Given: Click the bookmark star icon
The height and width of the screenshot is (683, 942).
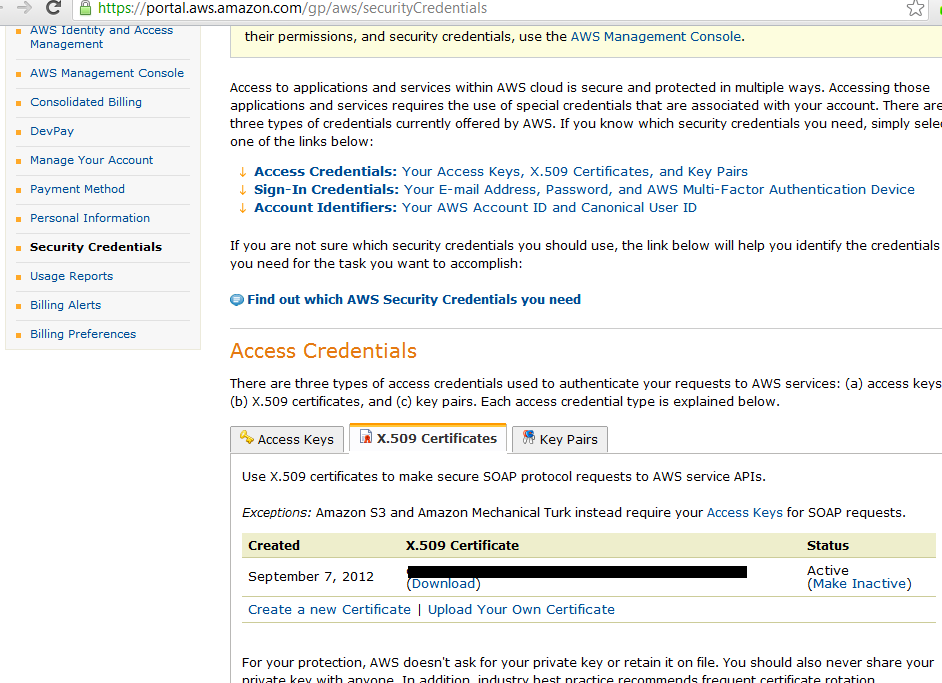Looking at the screenshot, I should click(x=915, y=8).
